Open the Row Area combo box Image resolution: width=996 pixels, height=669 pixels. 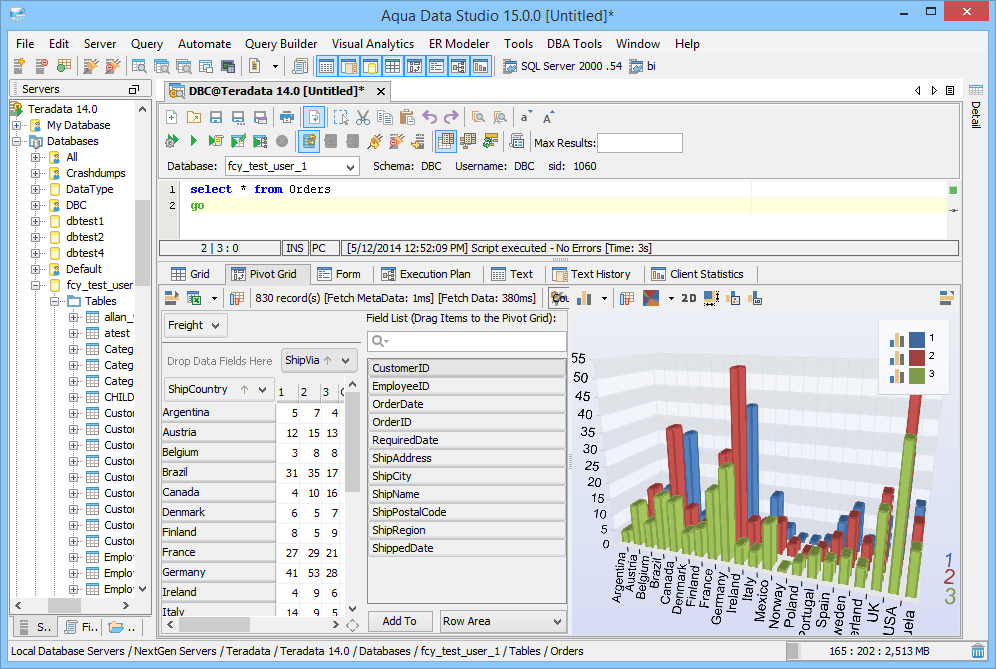click(x=502, y=621)
